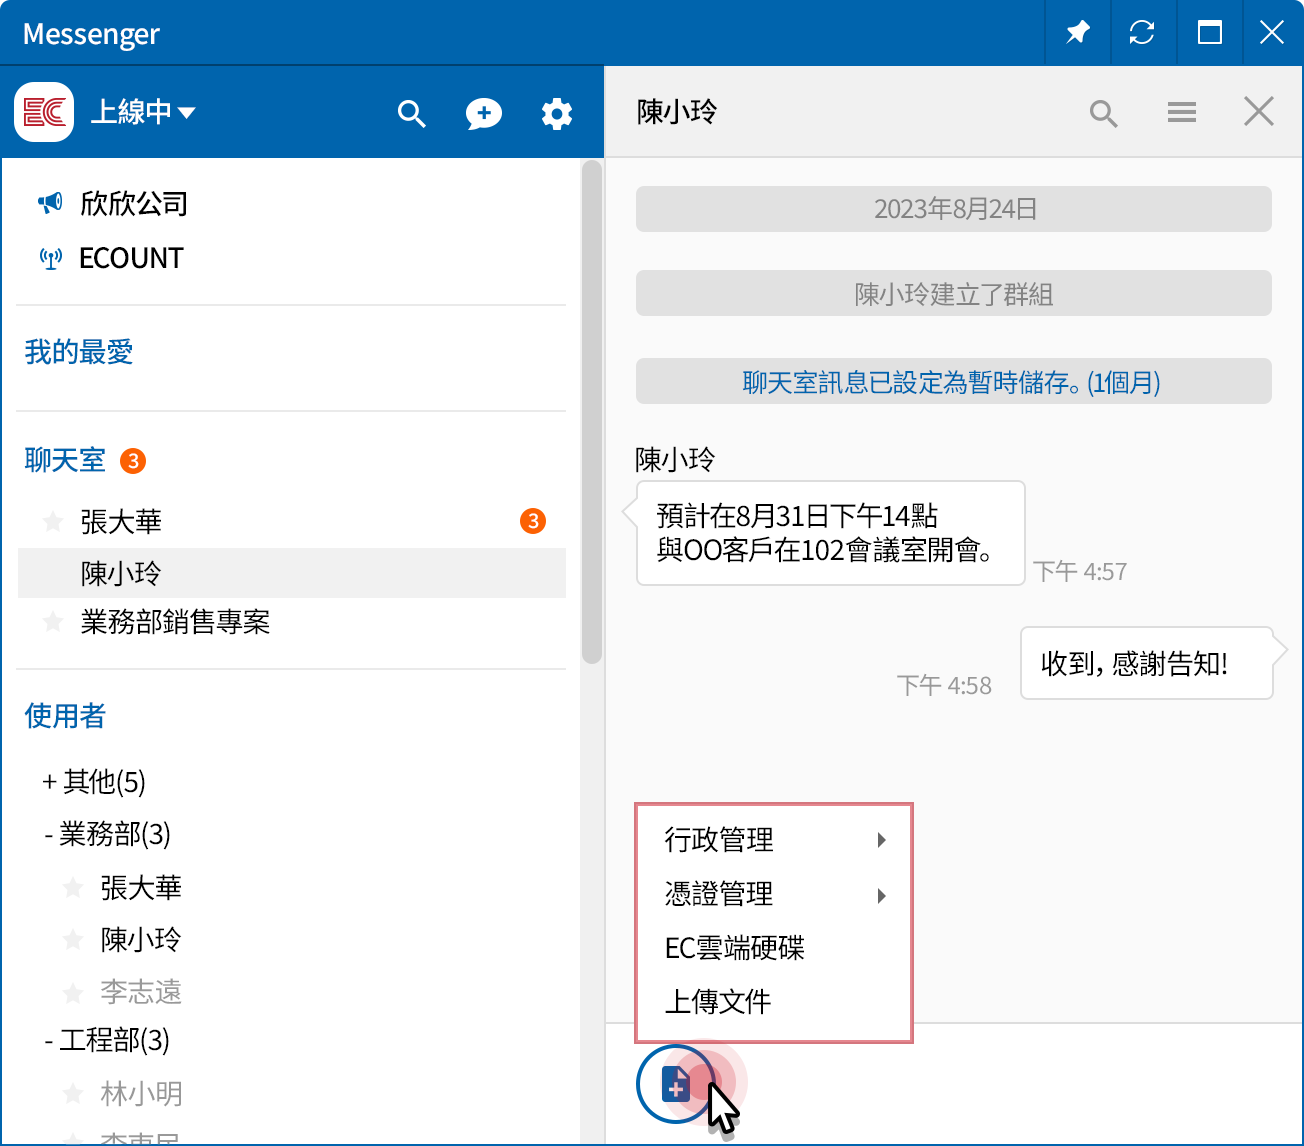Open the hamburger menu in the chat header
The image size is (1304, 1146).
point(1181,112)
